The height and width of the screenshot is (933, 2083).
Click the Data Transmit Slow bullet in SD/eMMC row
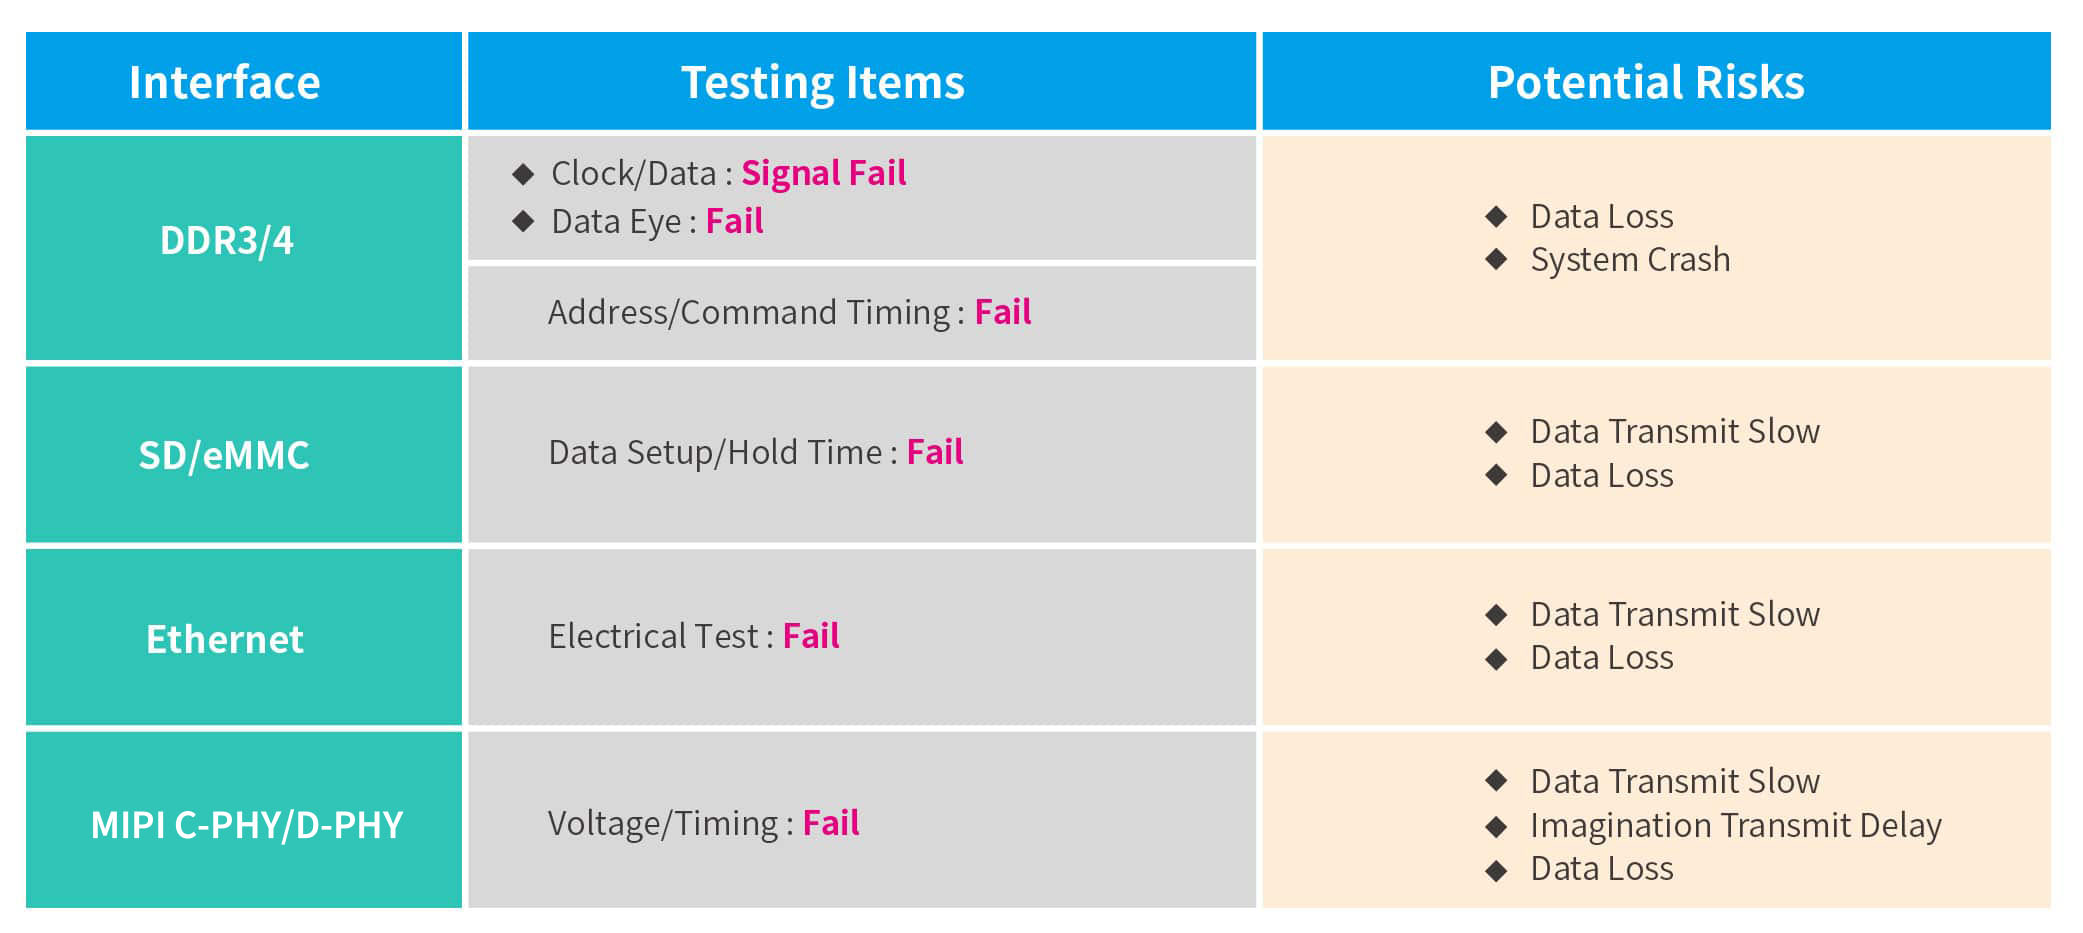[1496, 432]
